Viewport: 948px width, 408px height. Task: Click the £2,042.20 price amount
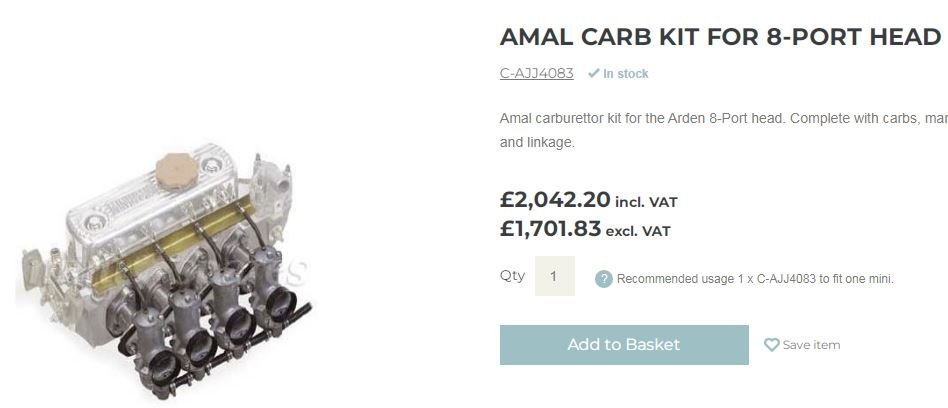click(x=554, y=200)
